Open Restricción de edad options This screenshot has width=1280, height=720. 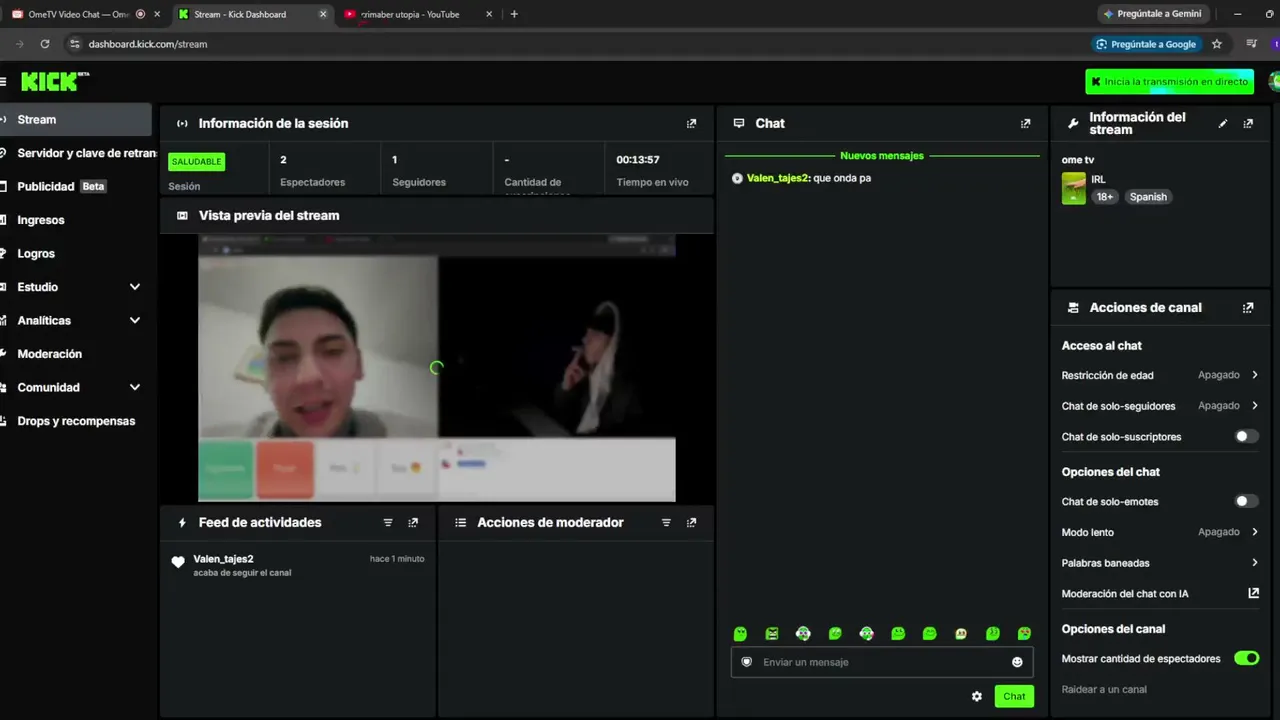tap(1160, 376)
